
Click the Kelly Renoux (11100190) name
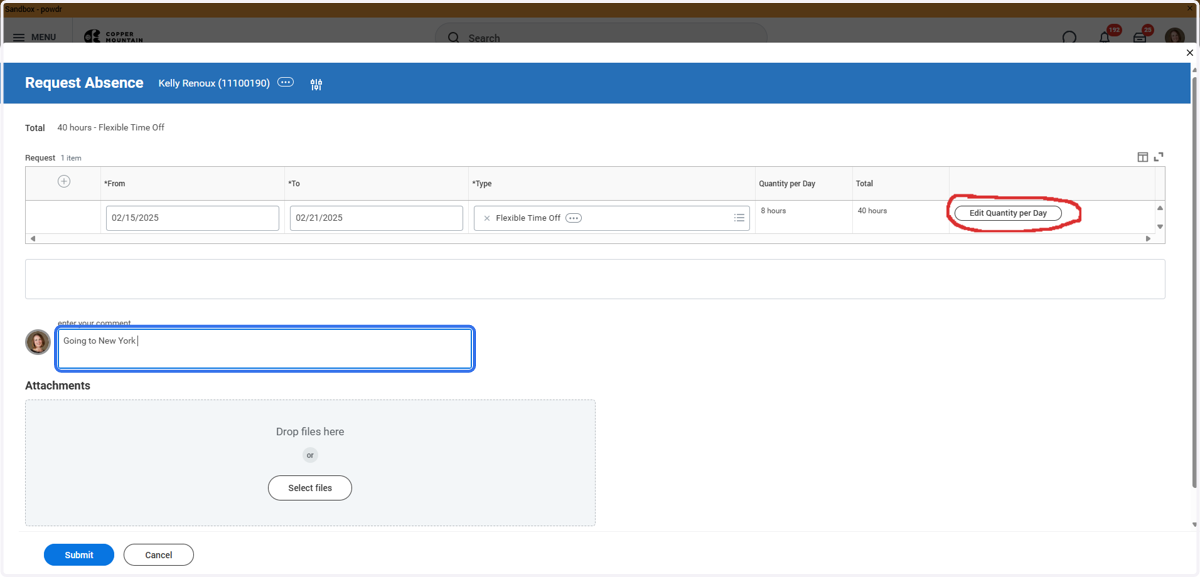point(214,83)
